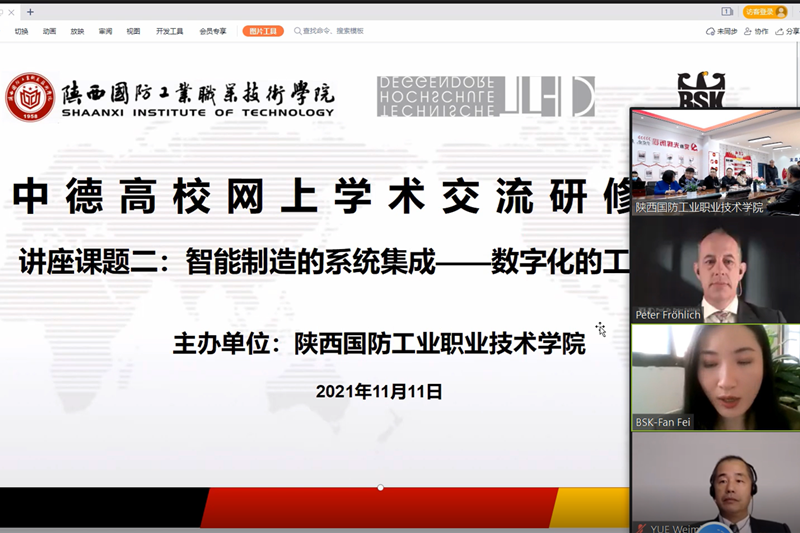
Task: Open the 协作 collaboration option
Action: [757, 31]
